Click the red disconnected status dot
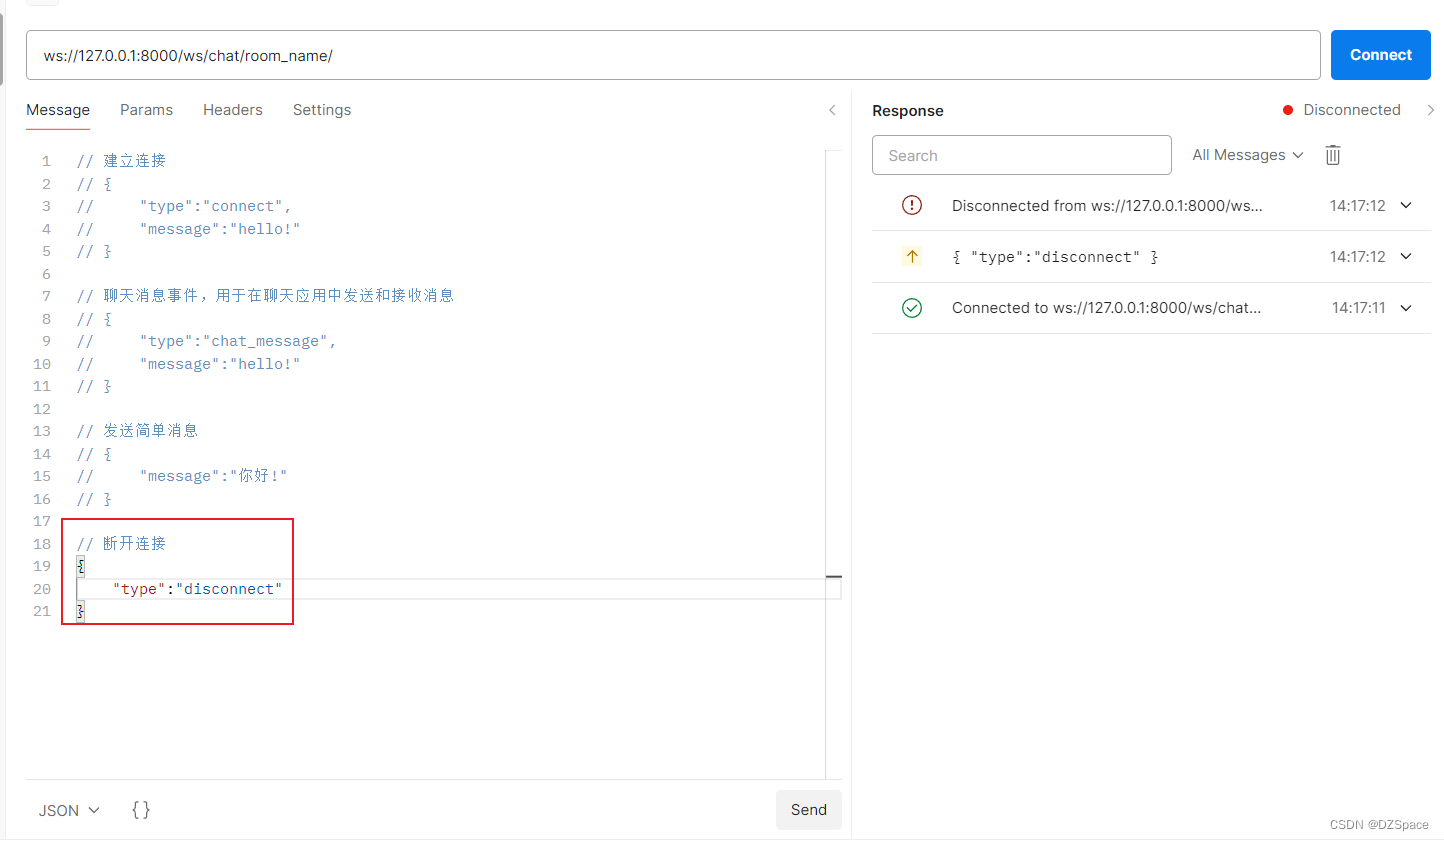 [x=1286, y=110]
